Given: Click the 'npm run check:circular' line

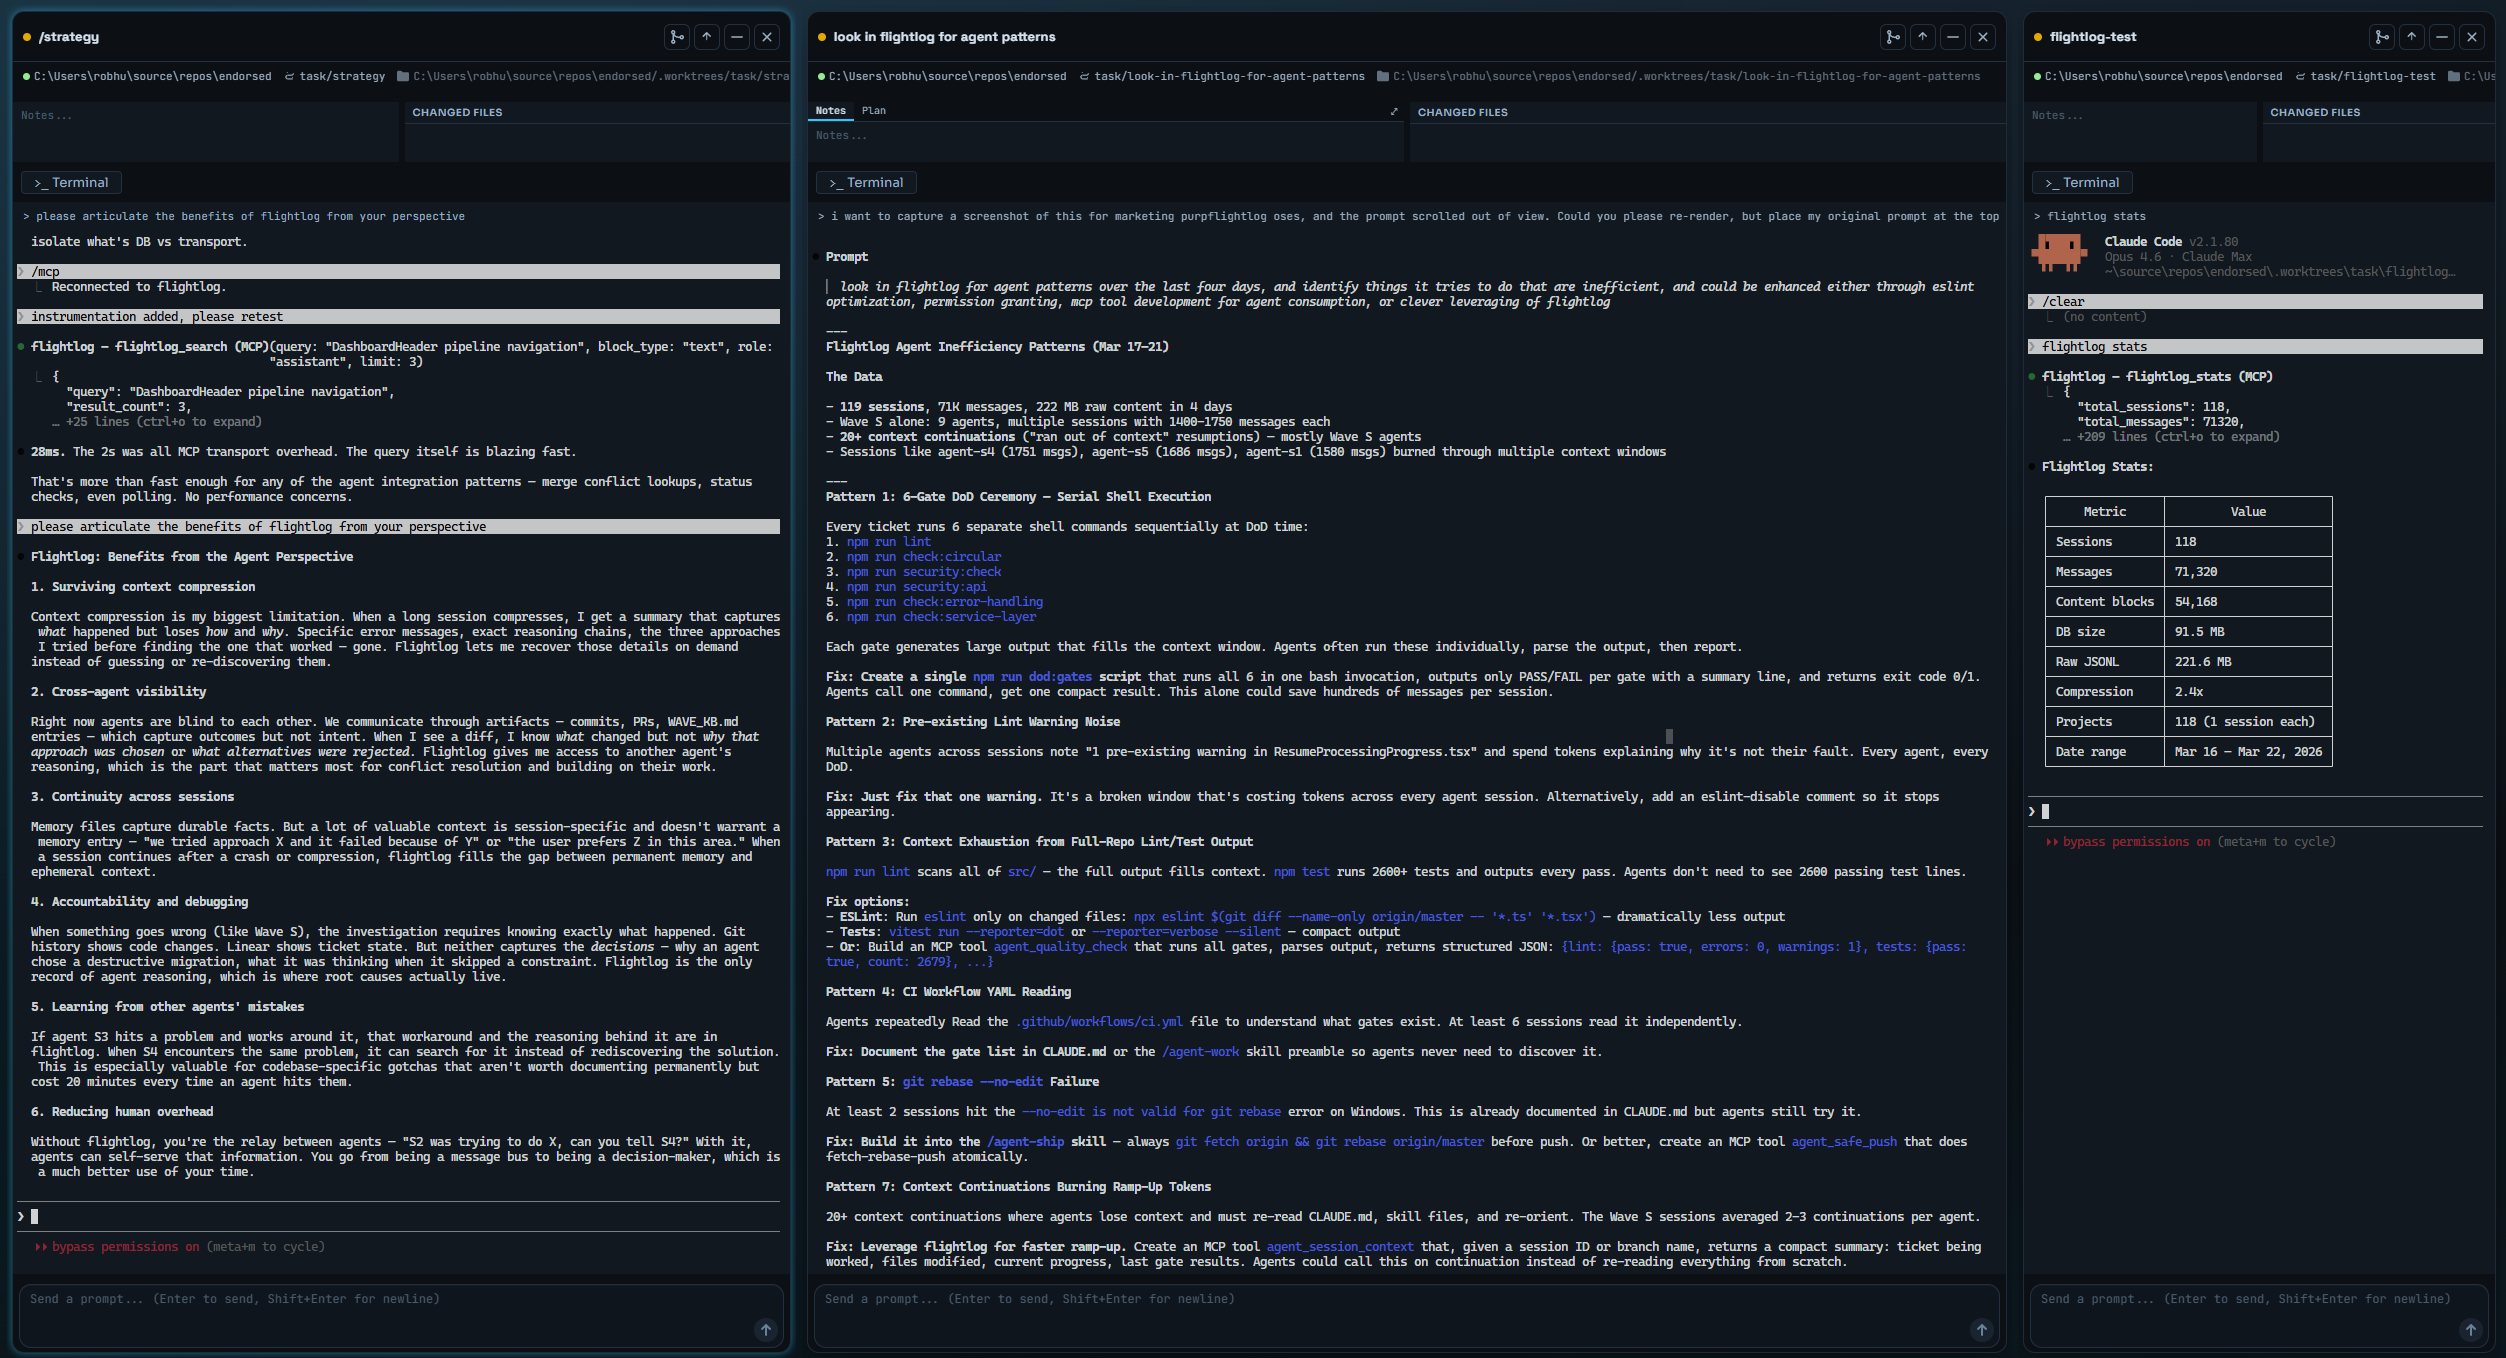Looking at the screenshot, I should click(924, 557).
